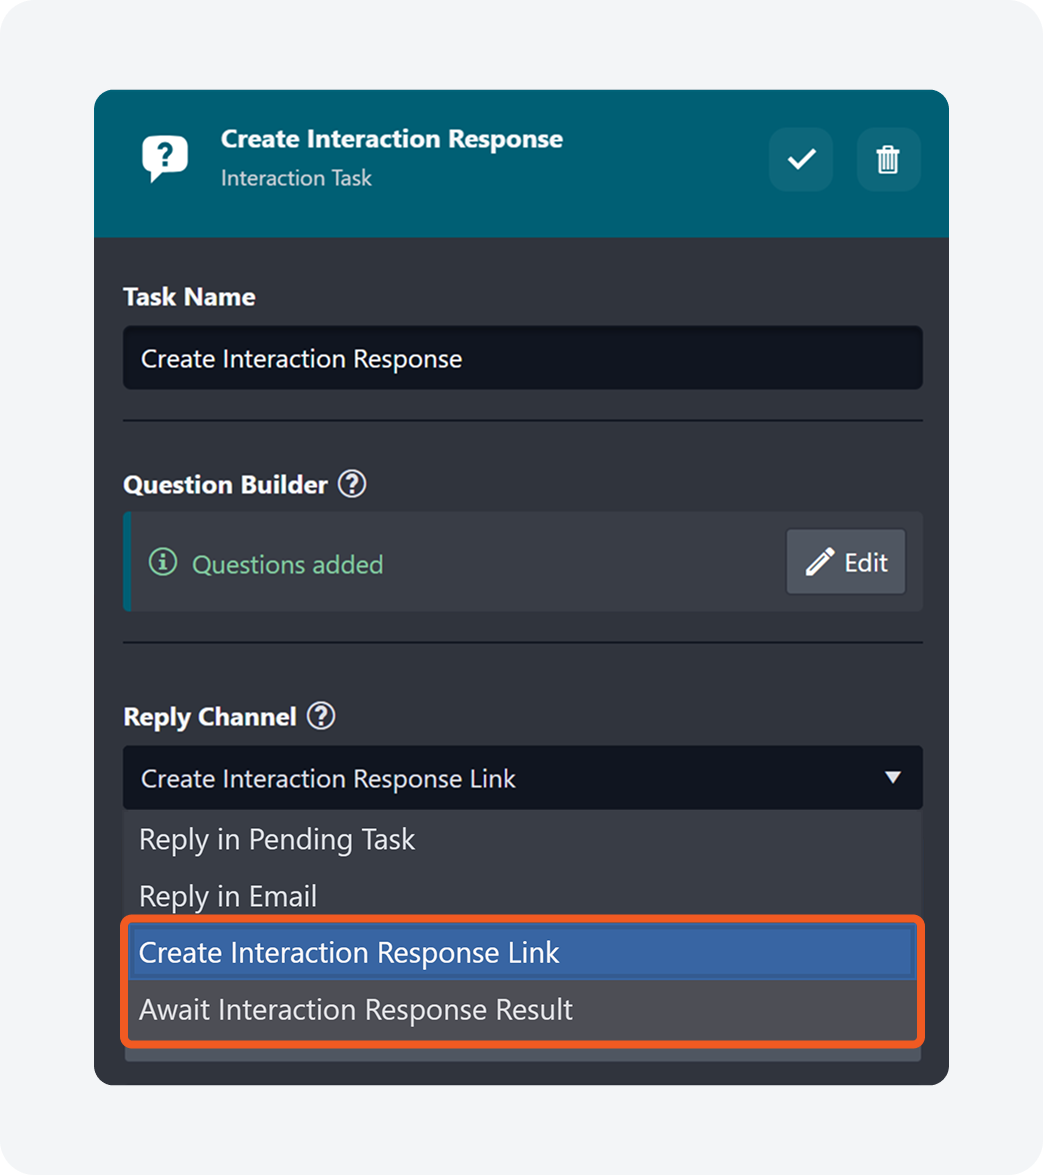Screen dimensions: 1043x1175
Task: Select Create Interaction Response Link option
Action: [349, 953]
